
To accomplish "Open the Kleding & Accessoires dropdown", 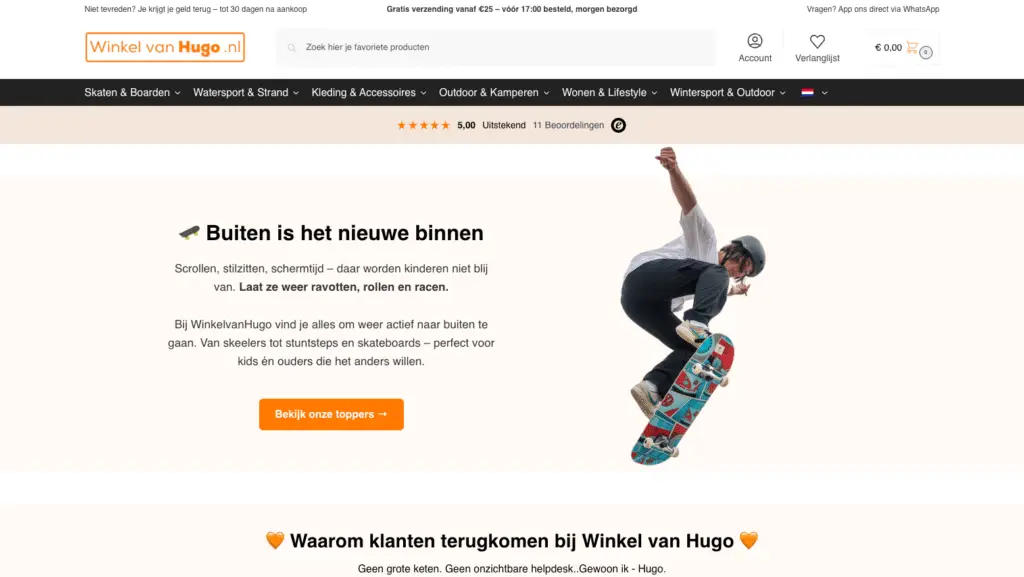I will pos(369,93).
